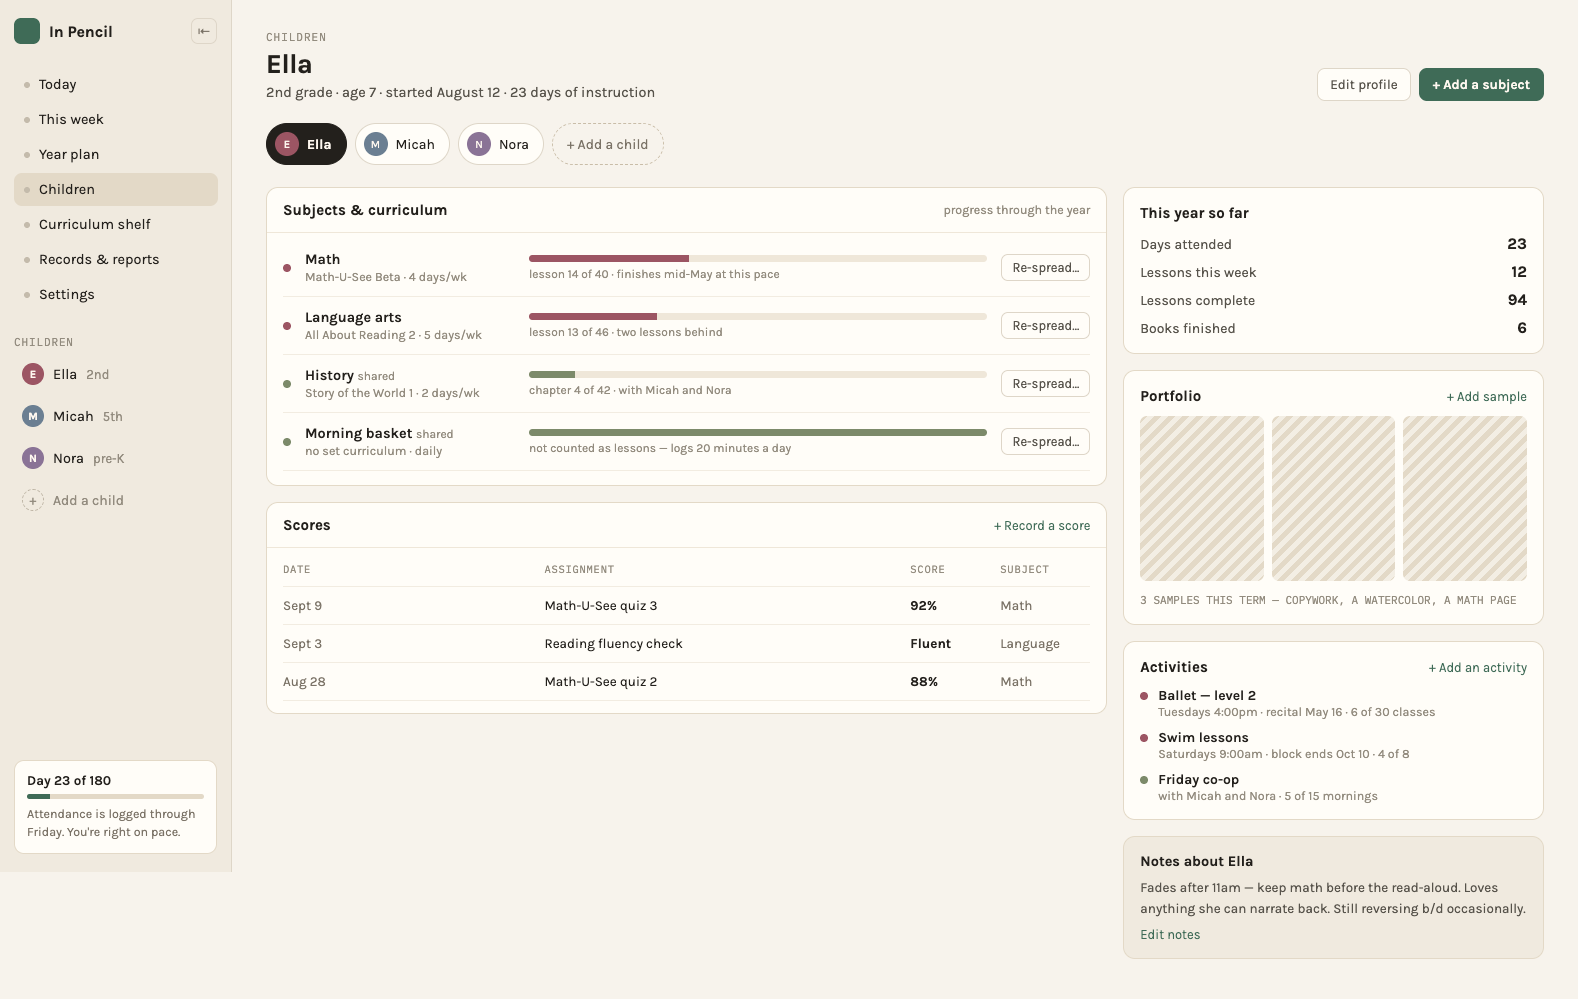Screen dimensions: 1578x999
Task: Select the Math-U-See quiz 2 row
Action: tap(686, 681)
